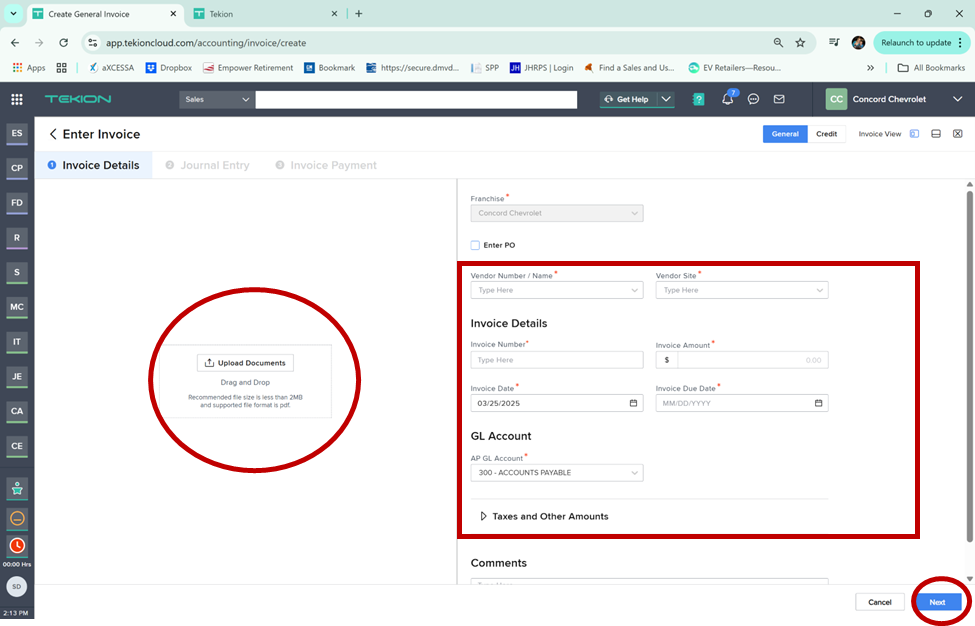Image resolution: width=975 pixels, height=626 pixels.
Task: Focus the Invoice Number field
Action: [557, 360]
